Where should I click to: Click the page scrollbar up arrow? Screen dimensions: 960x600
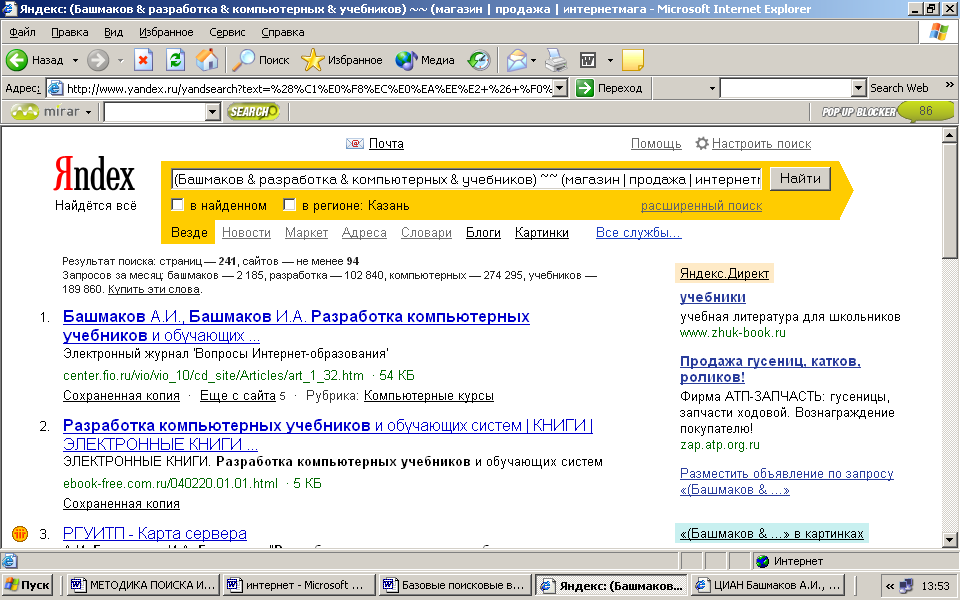point(950,135)
